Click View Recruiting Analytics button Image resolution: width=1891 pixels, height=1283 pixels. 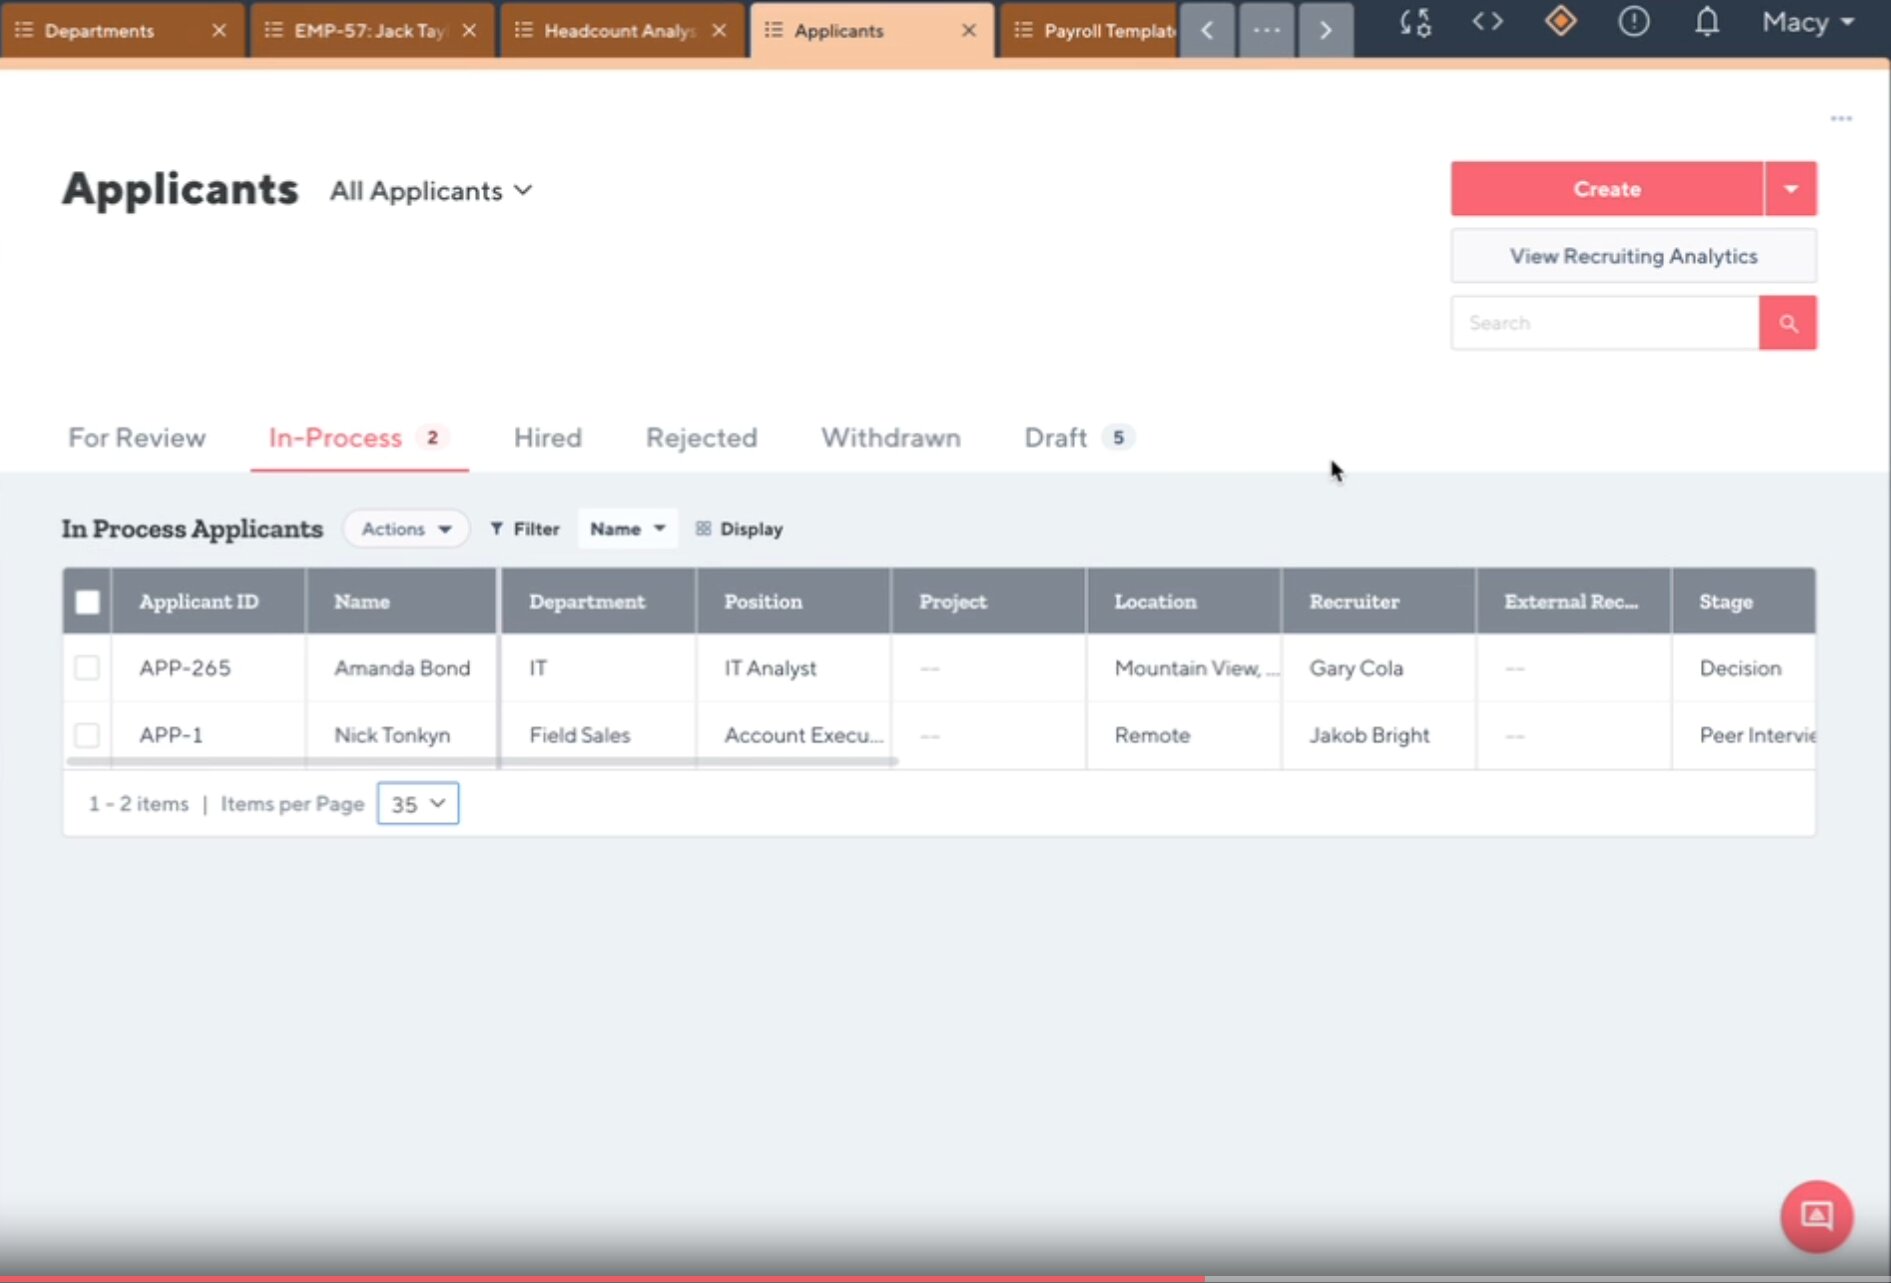[1633, 256]
